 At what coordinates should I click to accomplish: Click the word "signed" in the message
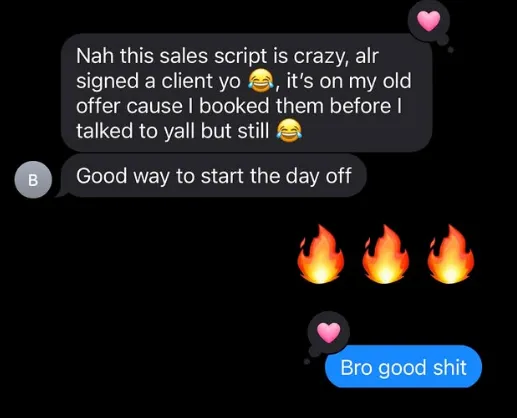(107, 82)
